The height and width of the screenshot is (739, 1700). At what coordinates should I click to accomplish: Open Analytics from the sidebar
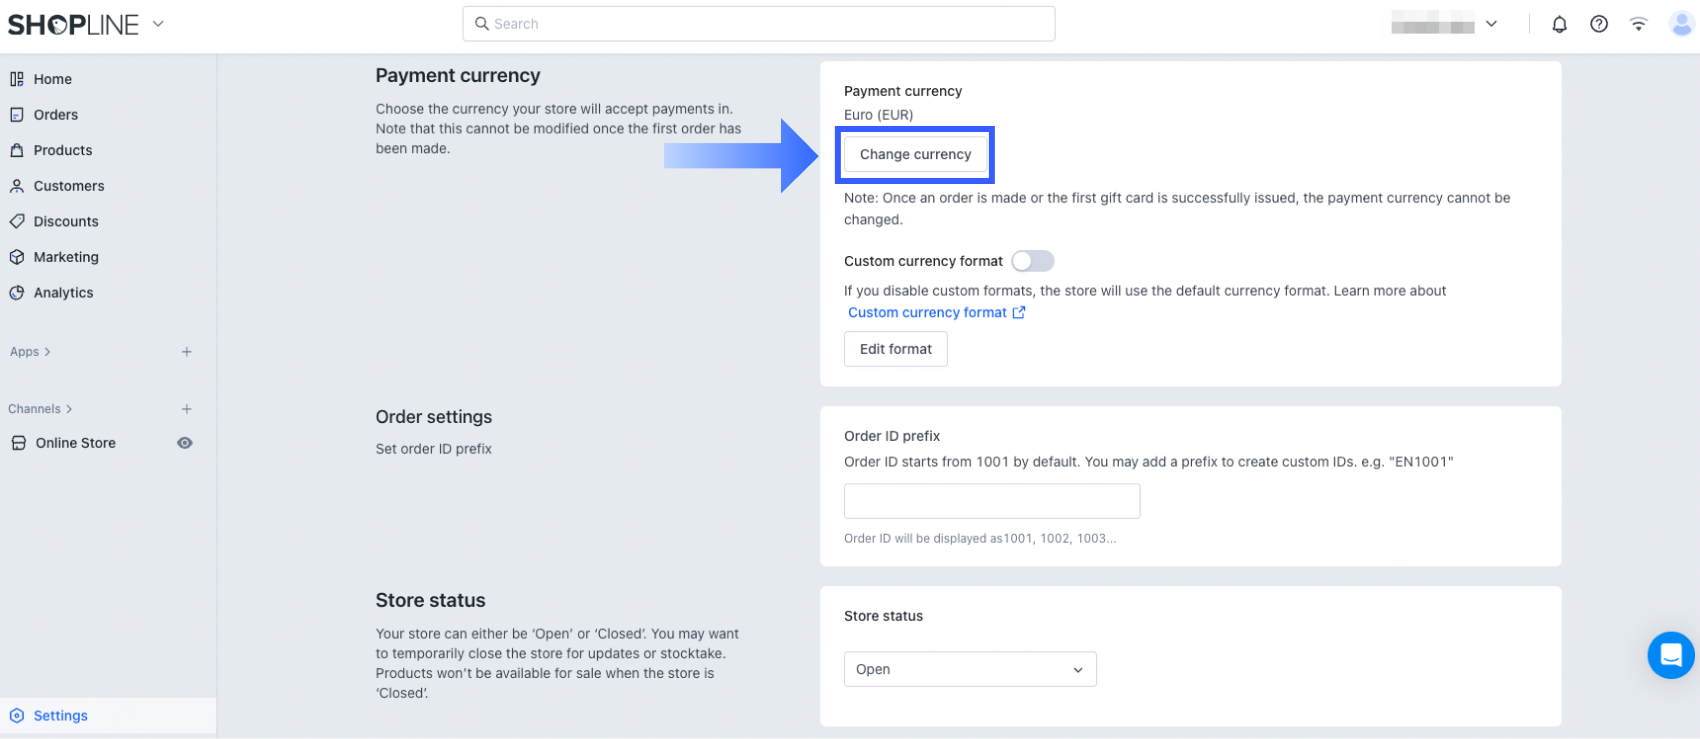[63, 293]
